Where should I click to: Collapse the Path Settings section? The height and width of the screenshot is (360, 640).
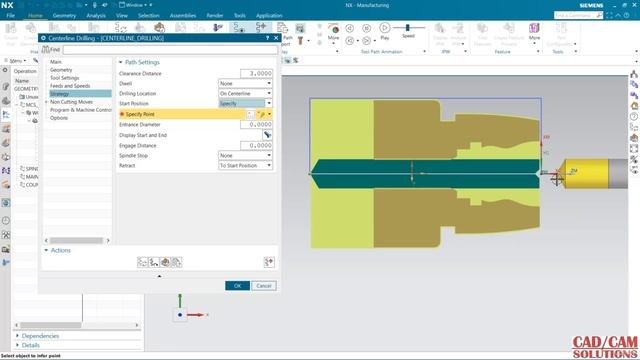point(120,62)
